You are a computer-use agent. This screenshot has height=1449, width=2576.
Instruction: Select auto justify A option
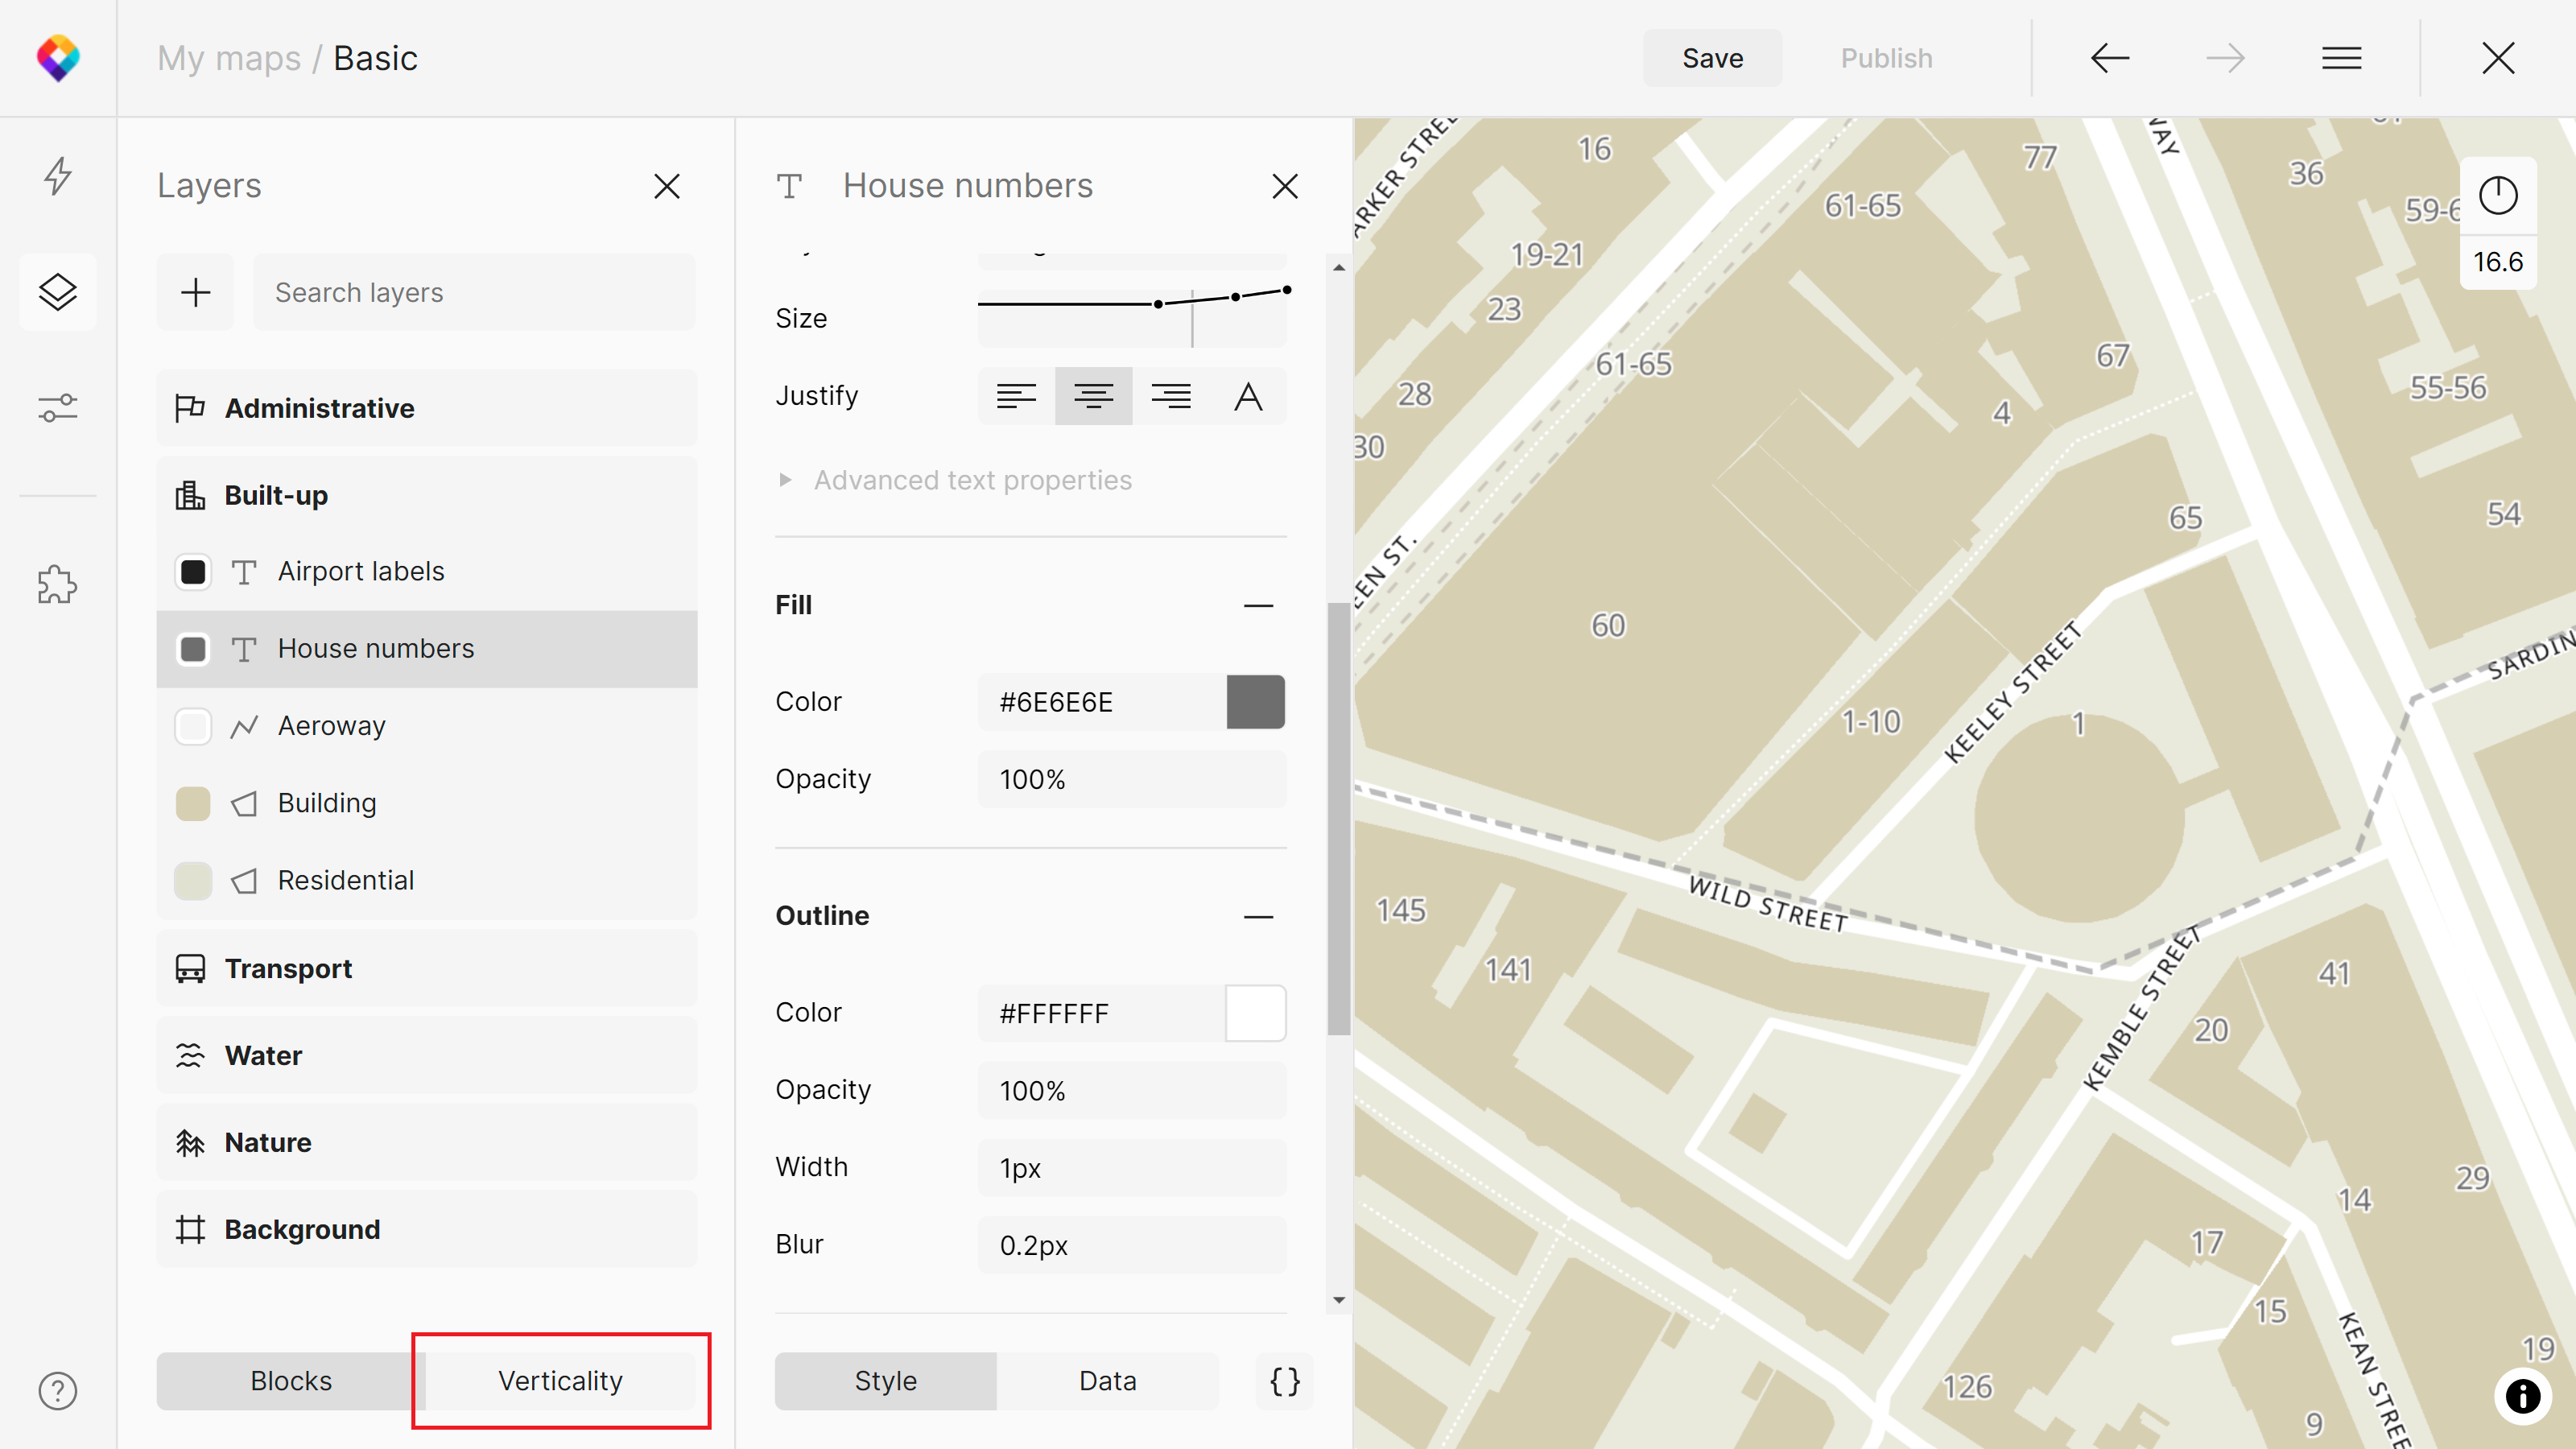pos(1248,396)
